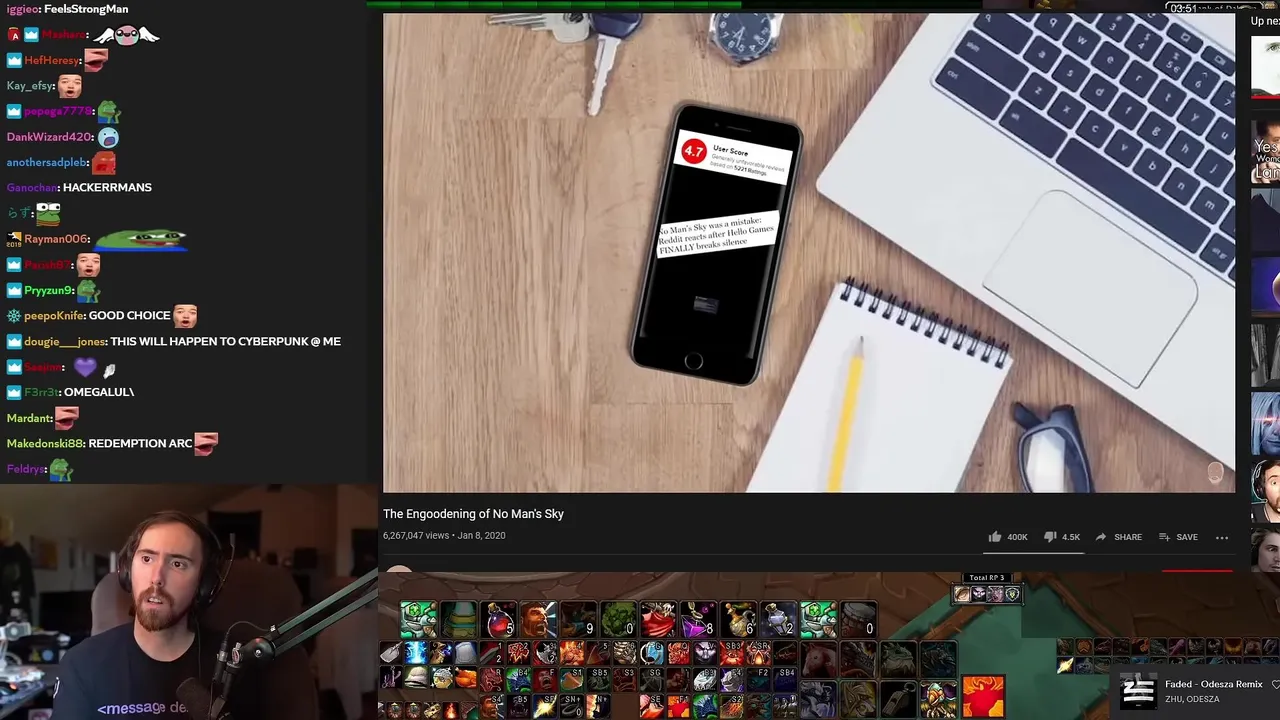Screen dimensions: 1280x720
Task: Click chat username F3rr3t
Action: click(40, 393)
